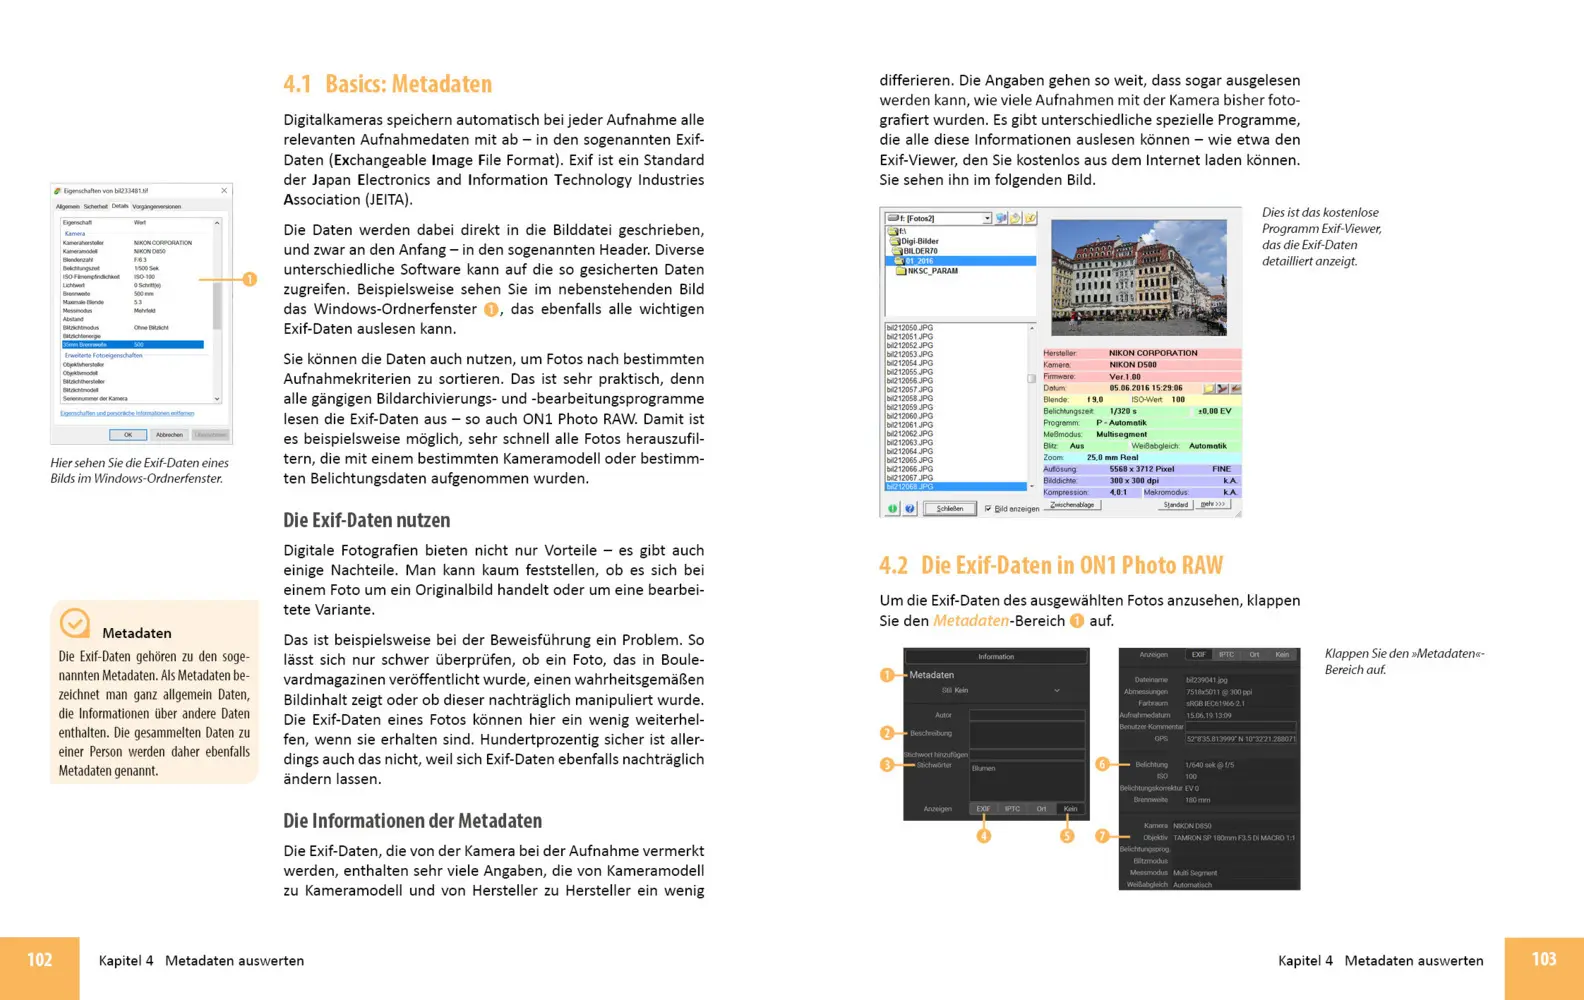Click 'Eigenschaften und persönliche Informationen entfernen' link

[127, 413]
